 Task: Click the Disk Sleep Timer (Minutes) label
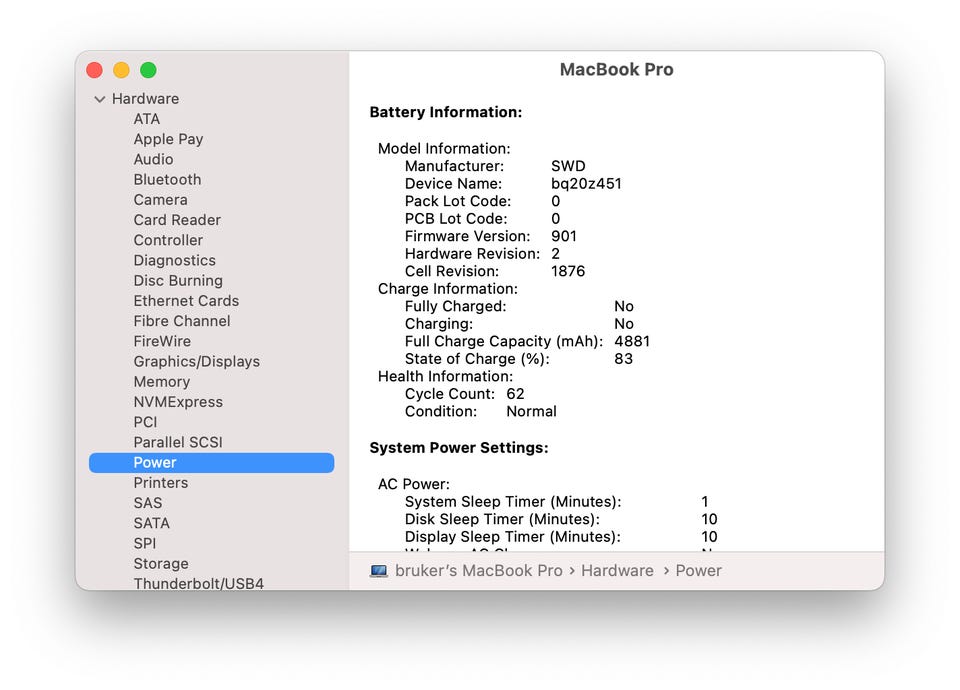502,519
